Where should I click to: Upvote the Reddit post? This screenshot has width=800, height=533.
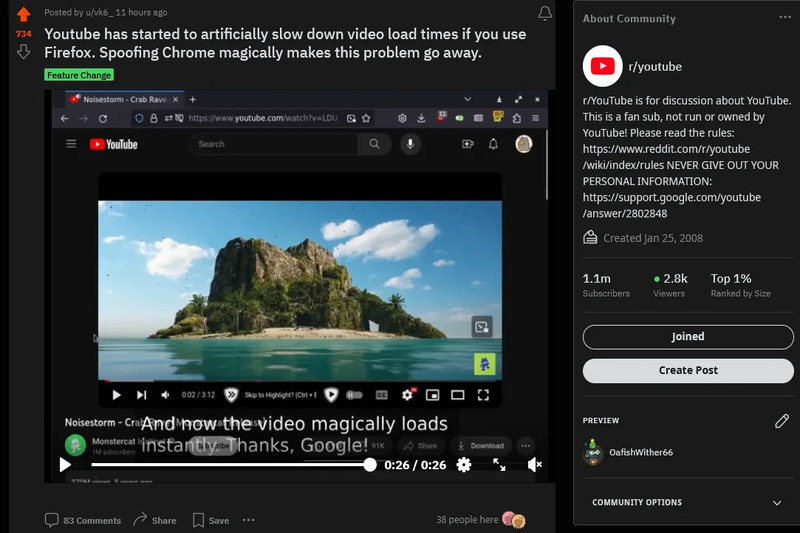[23, 14]
